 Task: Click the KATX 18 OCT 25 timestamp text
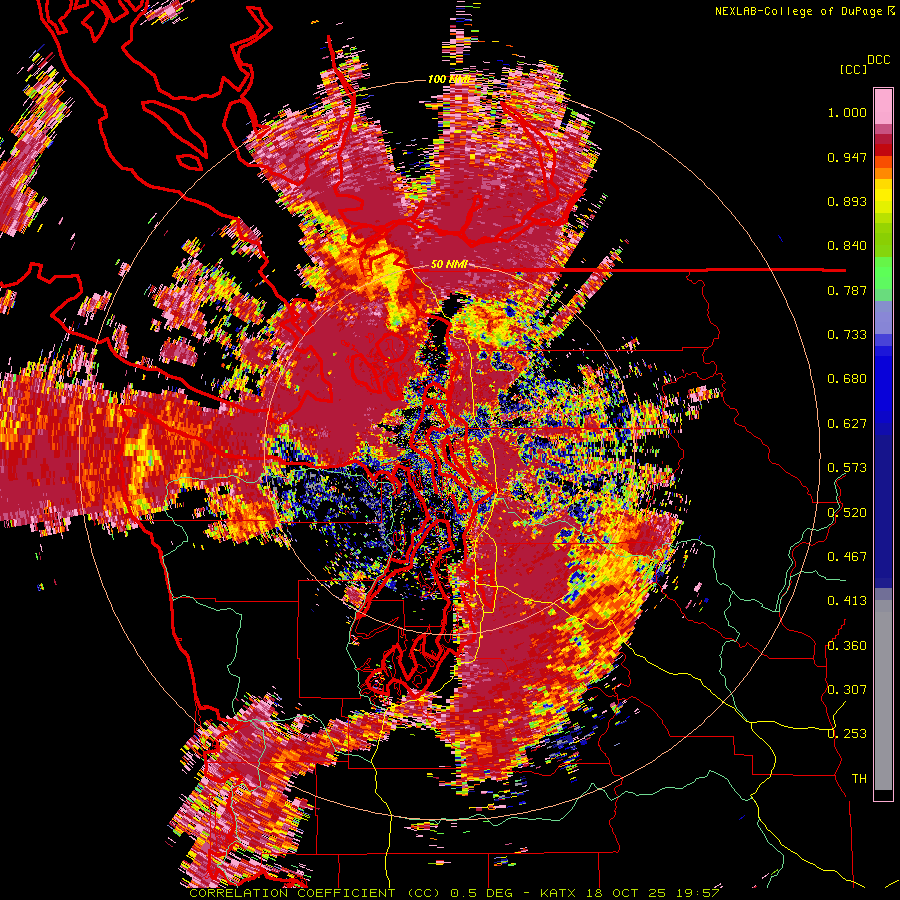[x=630, y=893]
